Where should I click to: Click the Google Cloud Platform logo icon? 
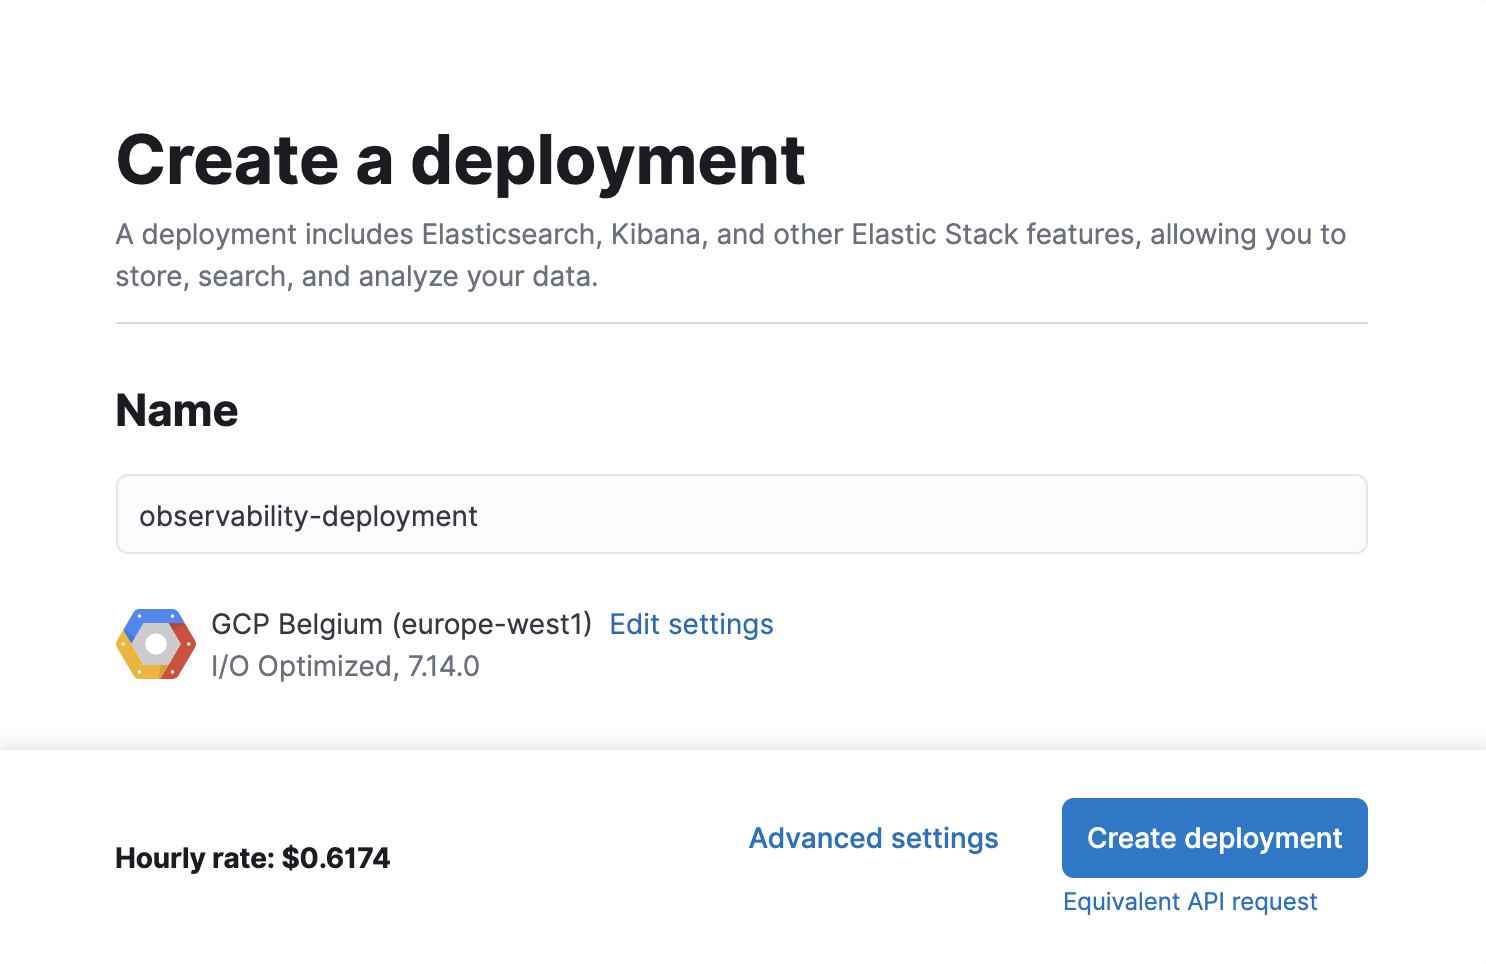tap(156, 644)
